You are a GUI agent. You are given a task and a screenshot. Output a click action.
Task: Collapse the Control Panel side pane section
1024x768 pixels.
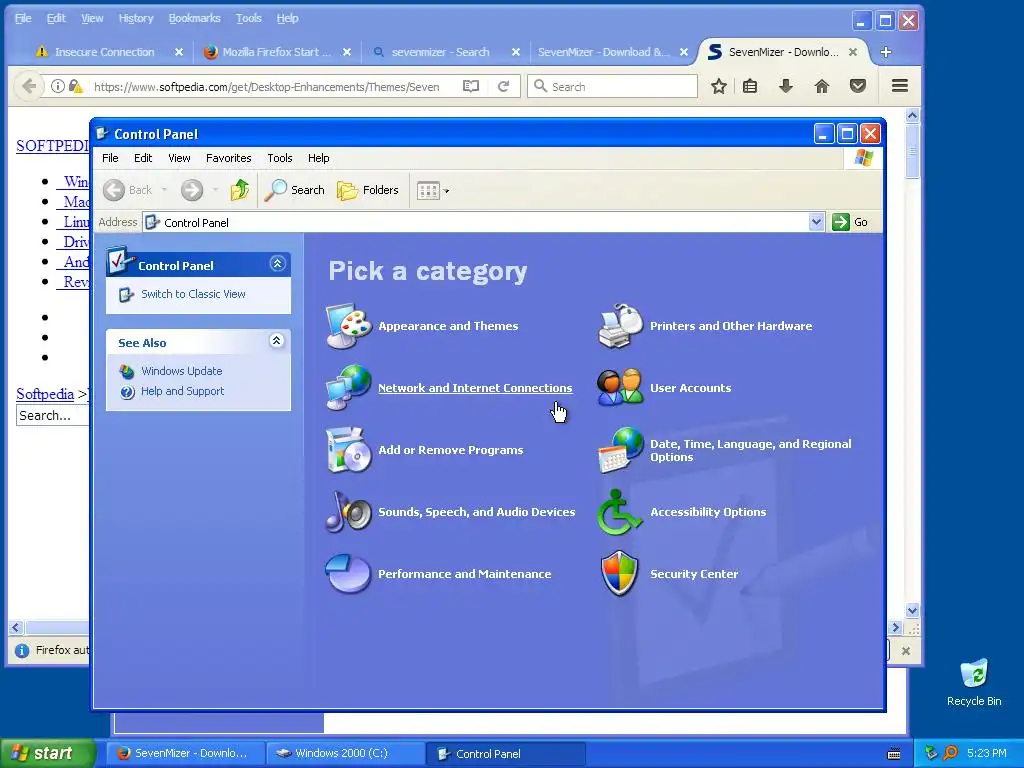click(278, 264)
